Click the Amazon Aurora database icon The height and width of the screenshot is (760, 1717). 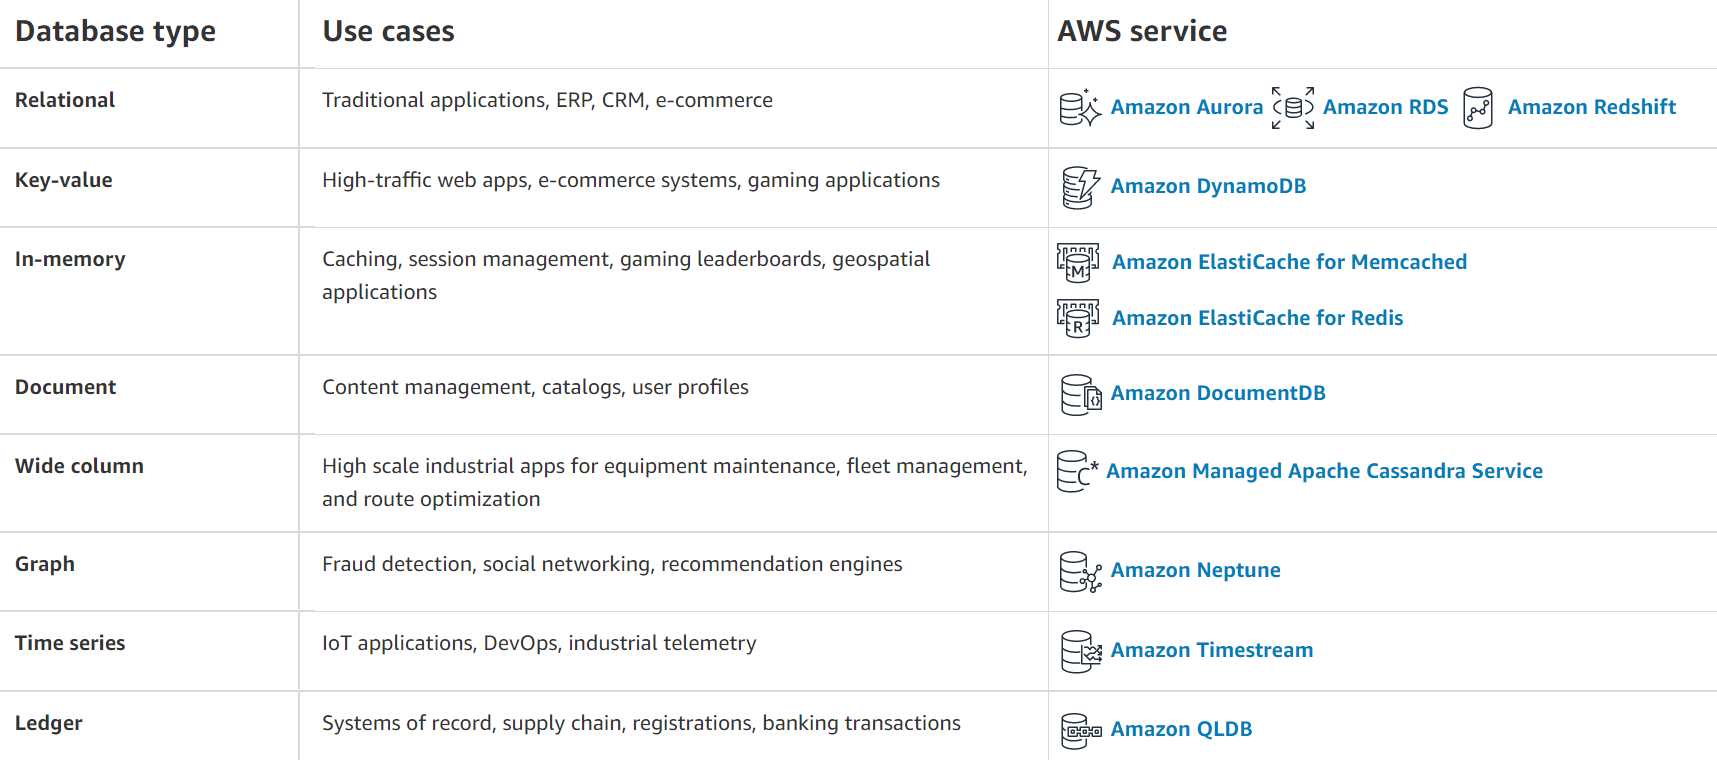click(1079, 108)
